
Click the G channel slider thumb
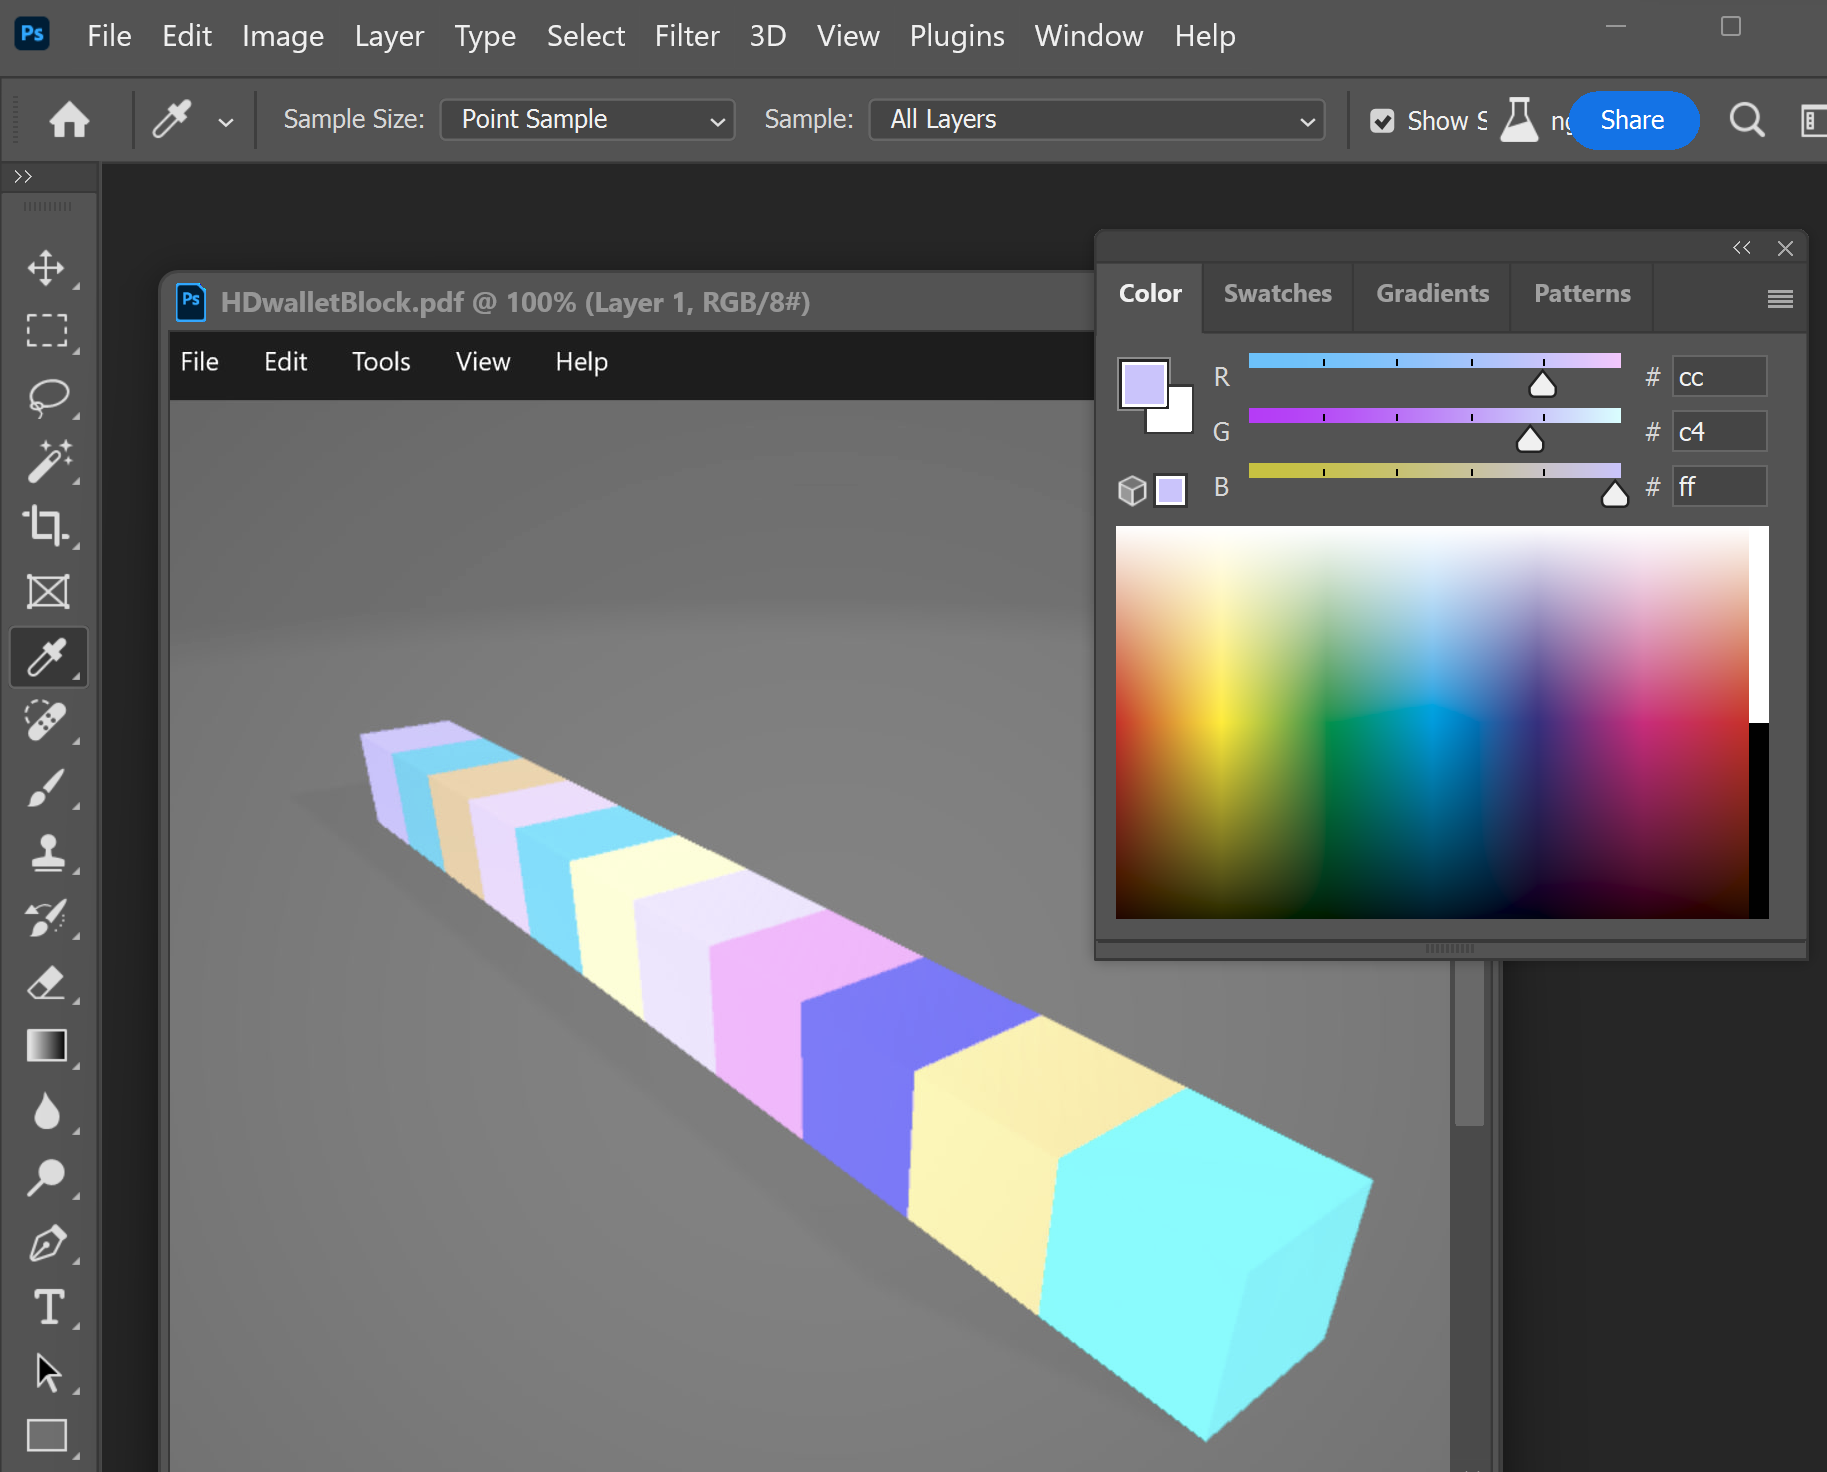click(x=1530, y=439)
